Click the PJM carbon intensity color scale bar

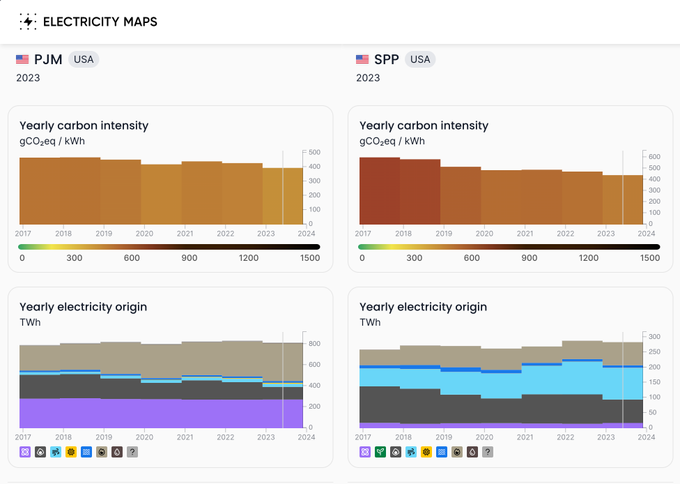point(169,247)
